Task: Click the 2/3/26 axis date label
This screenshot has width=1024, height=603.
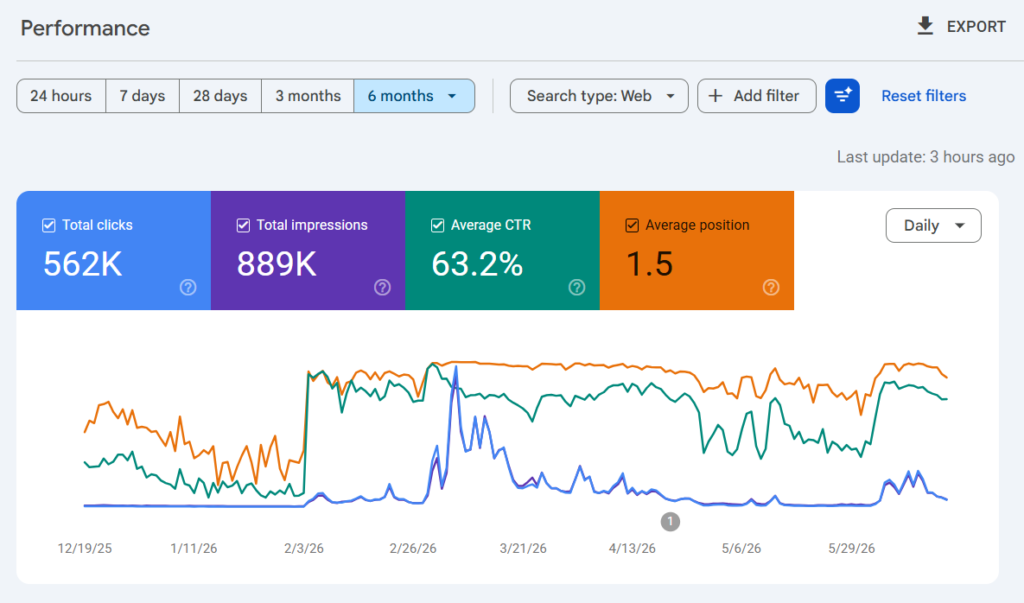Action: [304, 548]
